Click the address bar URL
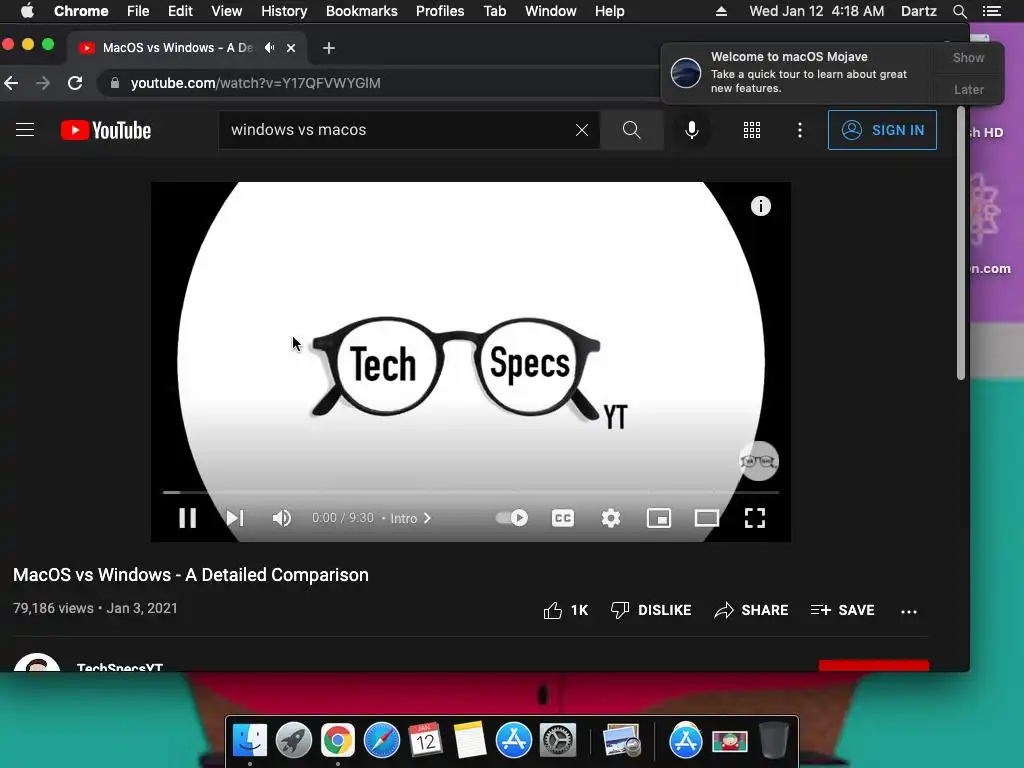 pyautogui.click(x=255, y=83)
